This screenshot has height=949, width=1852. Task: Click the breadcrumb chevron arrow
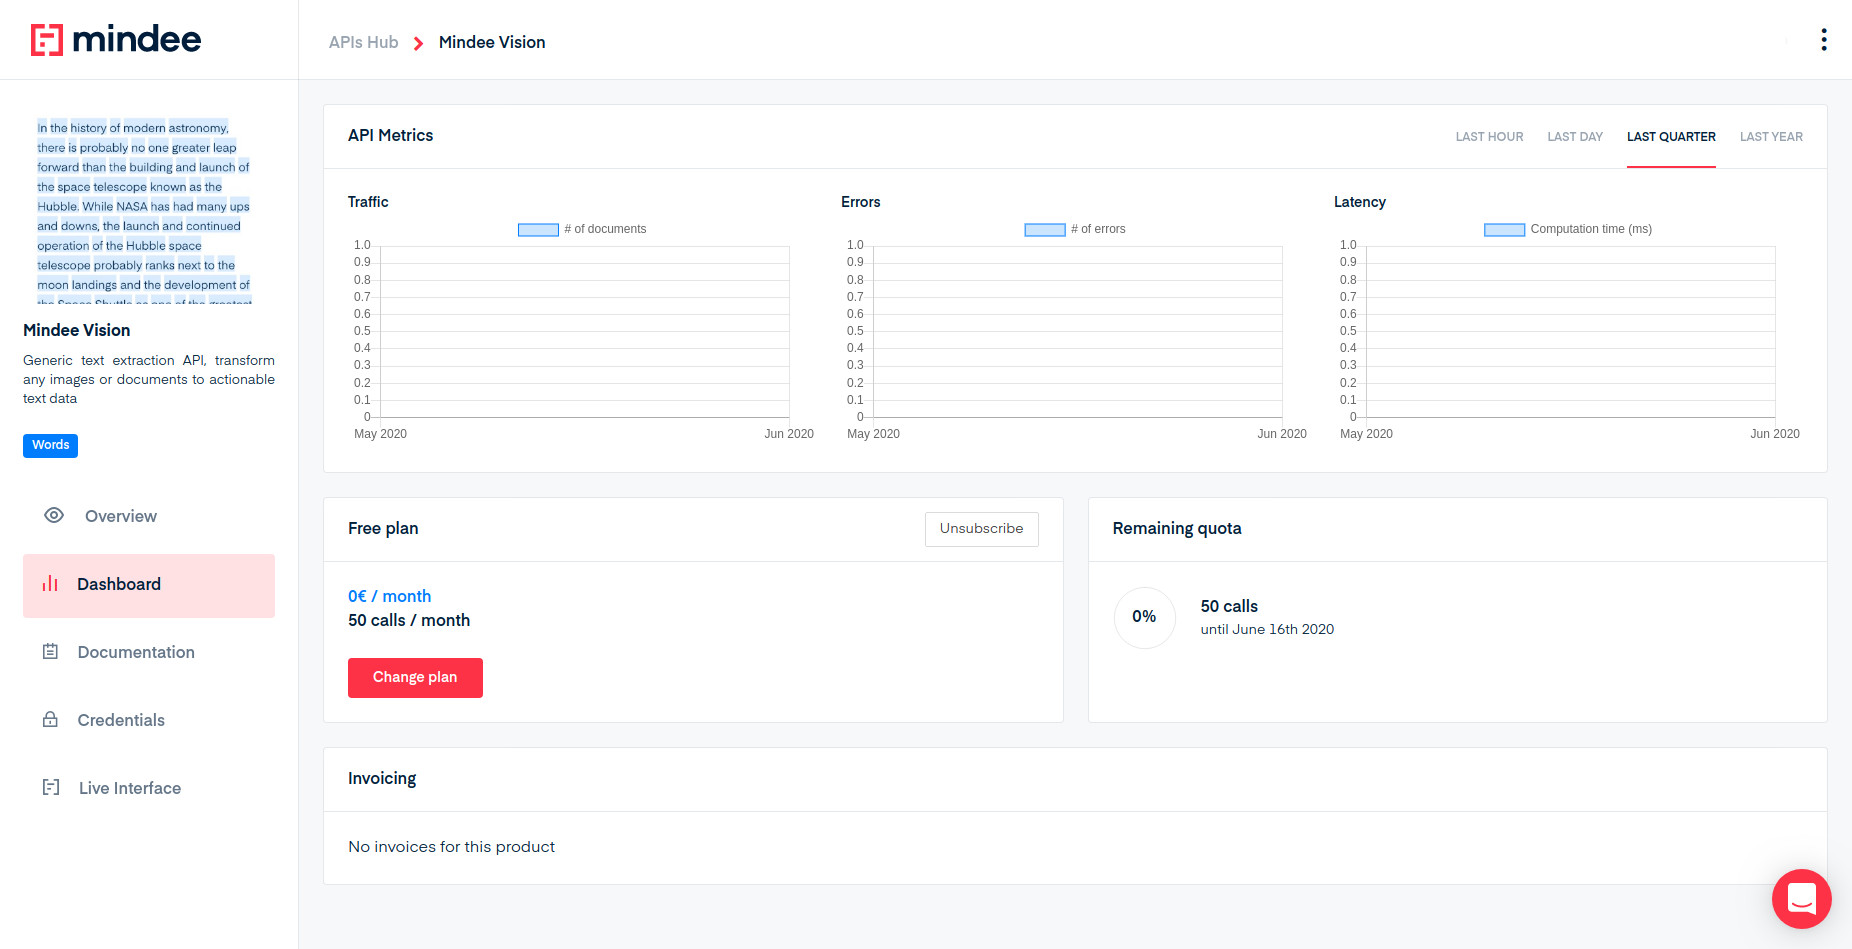pyautogui.click(x=418, y=43)
